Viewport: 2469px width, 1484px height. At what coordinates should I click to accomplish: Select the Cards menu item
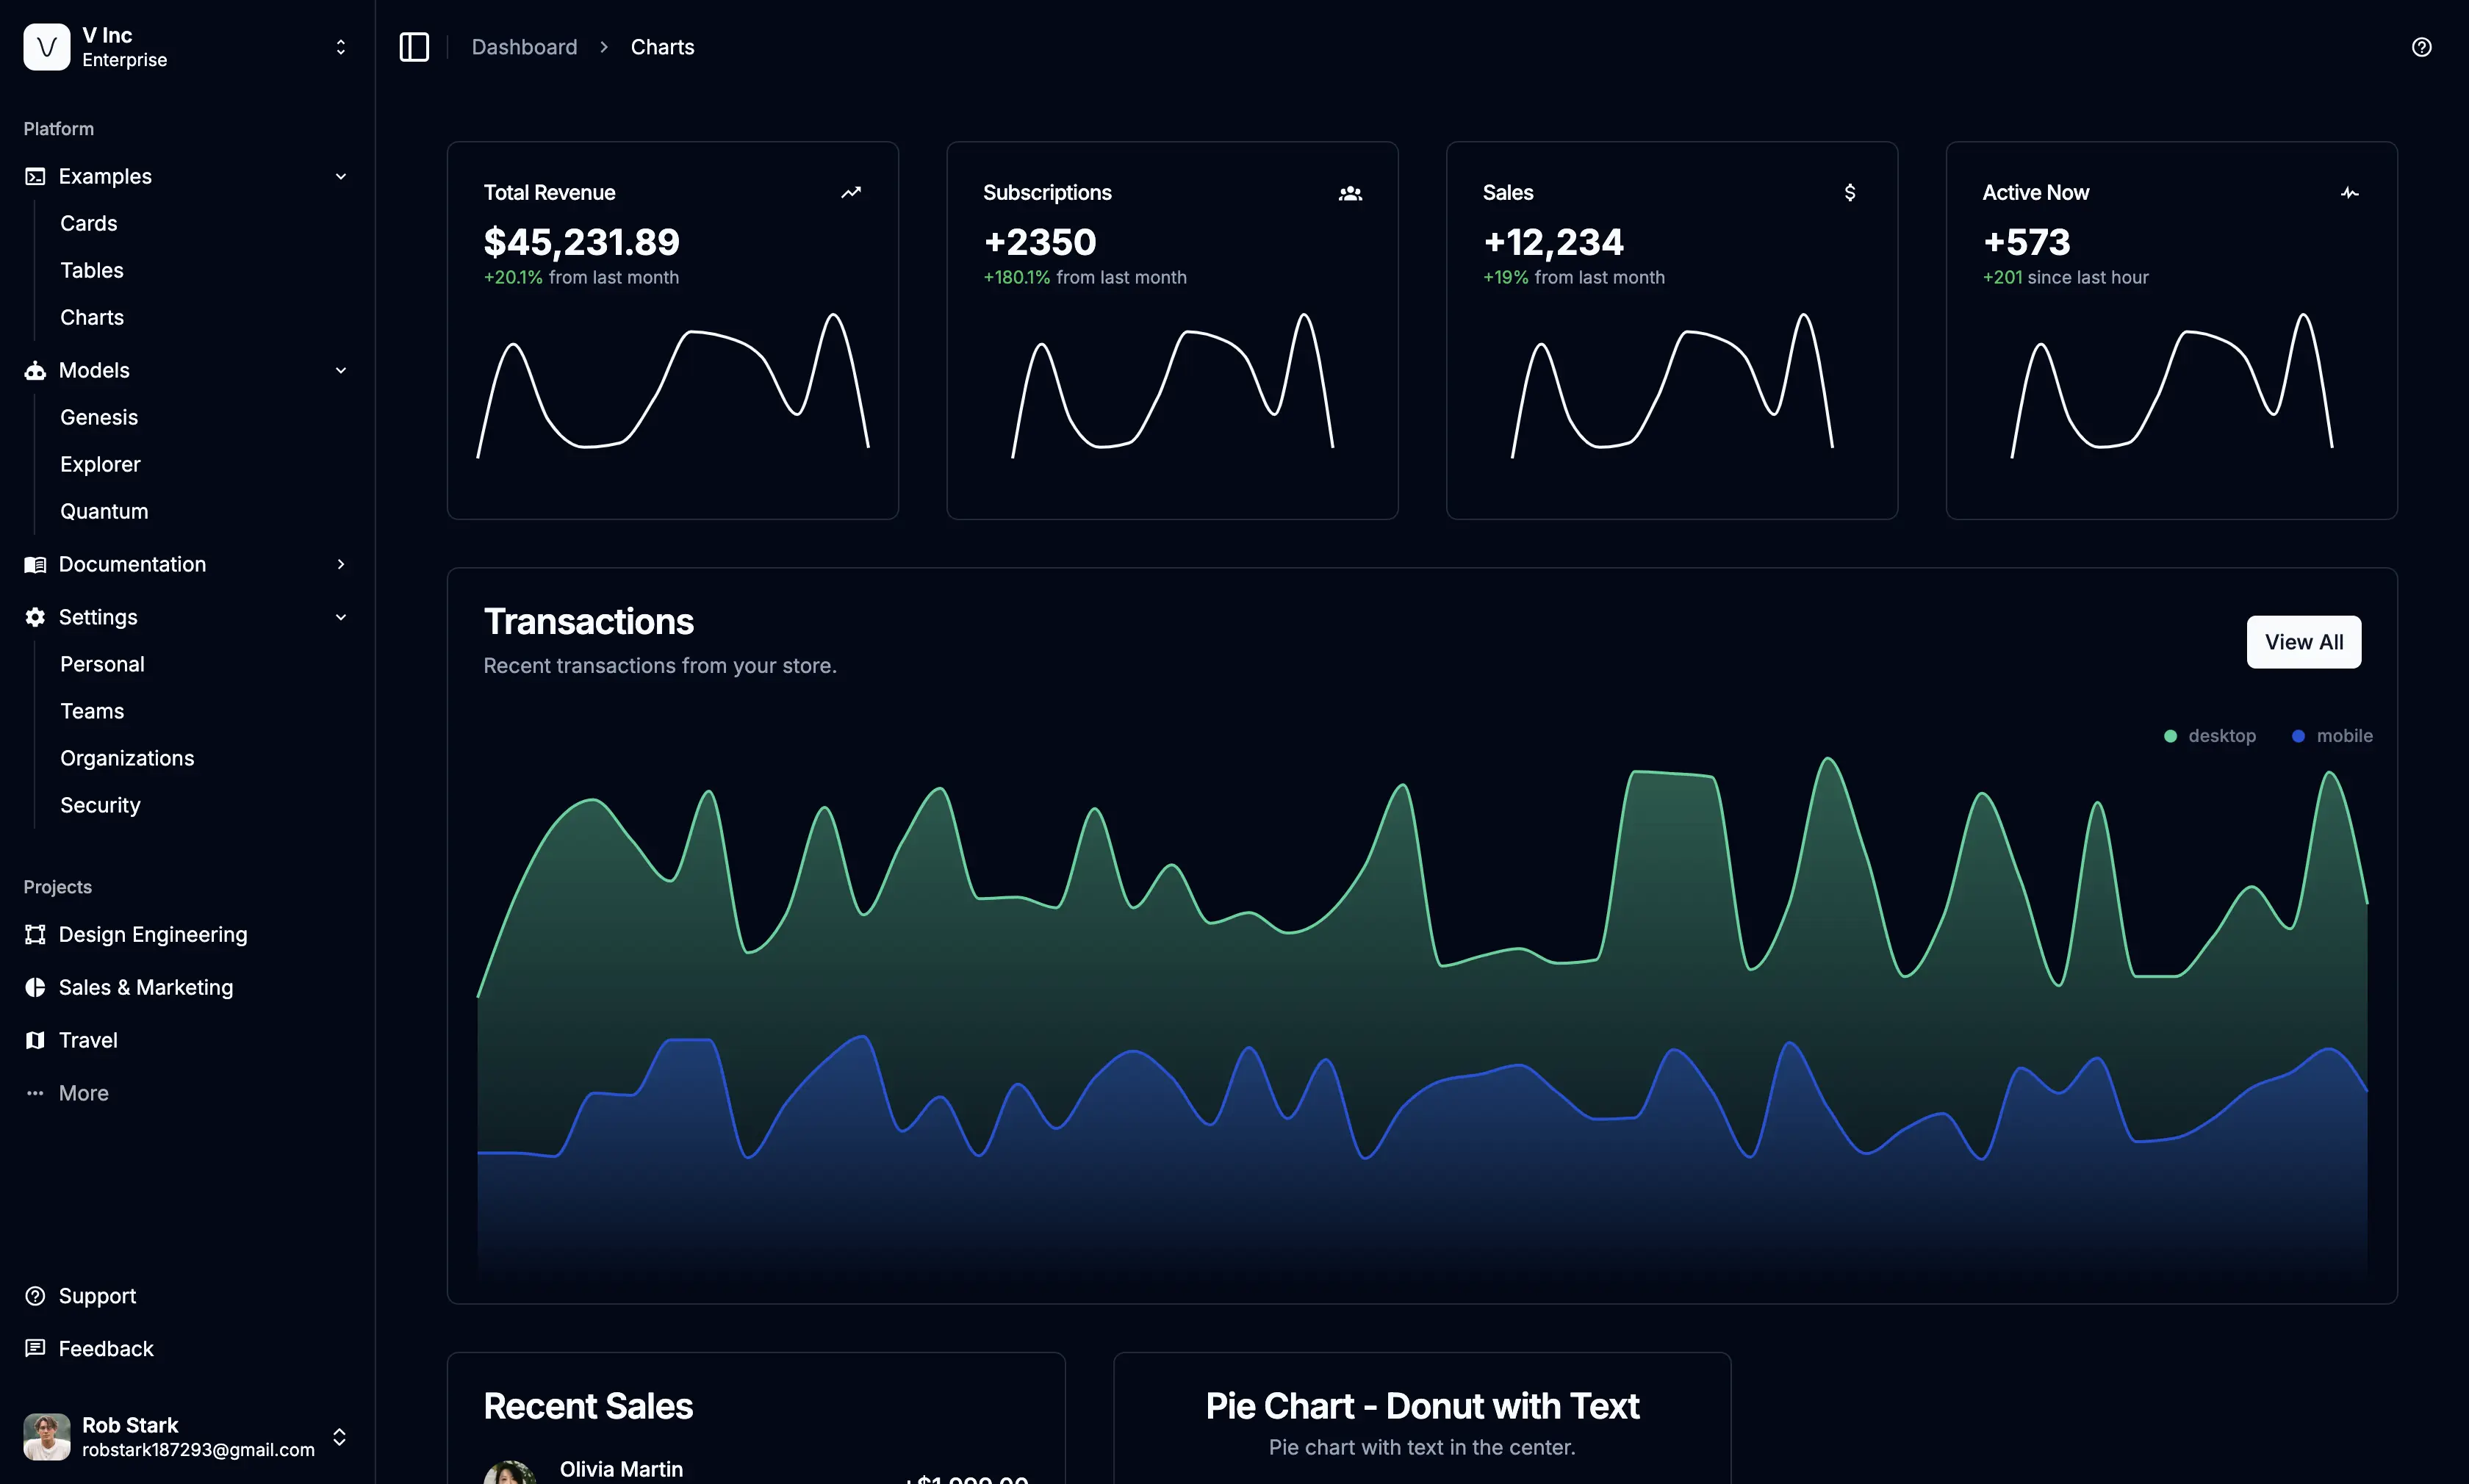pyautogui.click(x=87, y=222)
